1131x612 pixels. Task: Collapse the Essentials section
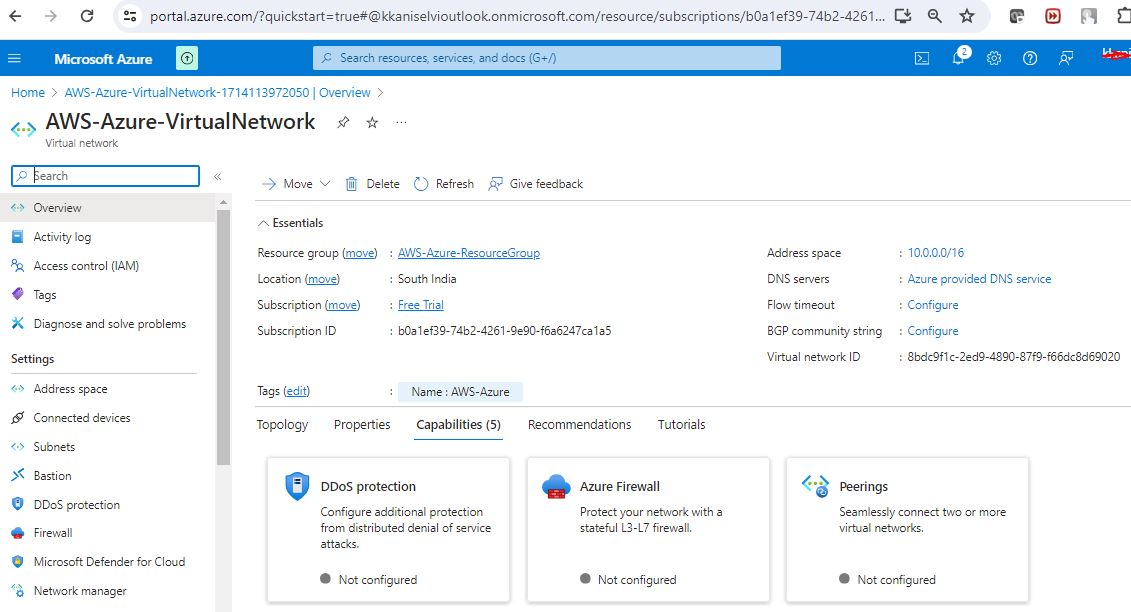click(x=264, y=223)
